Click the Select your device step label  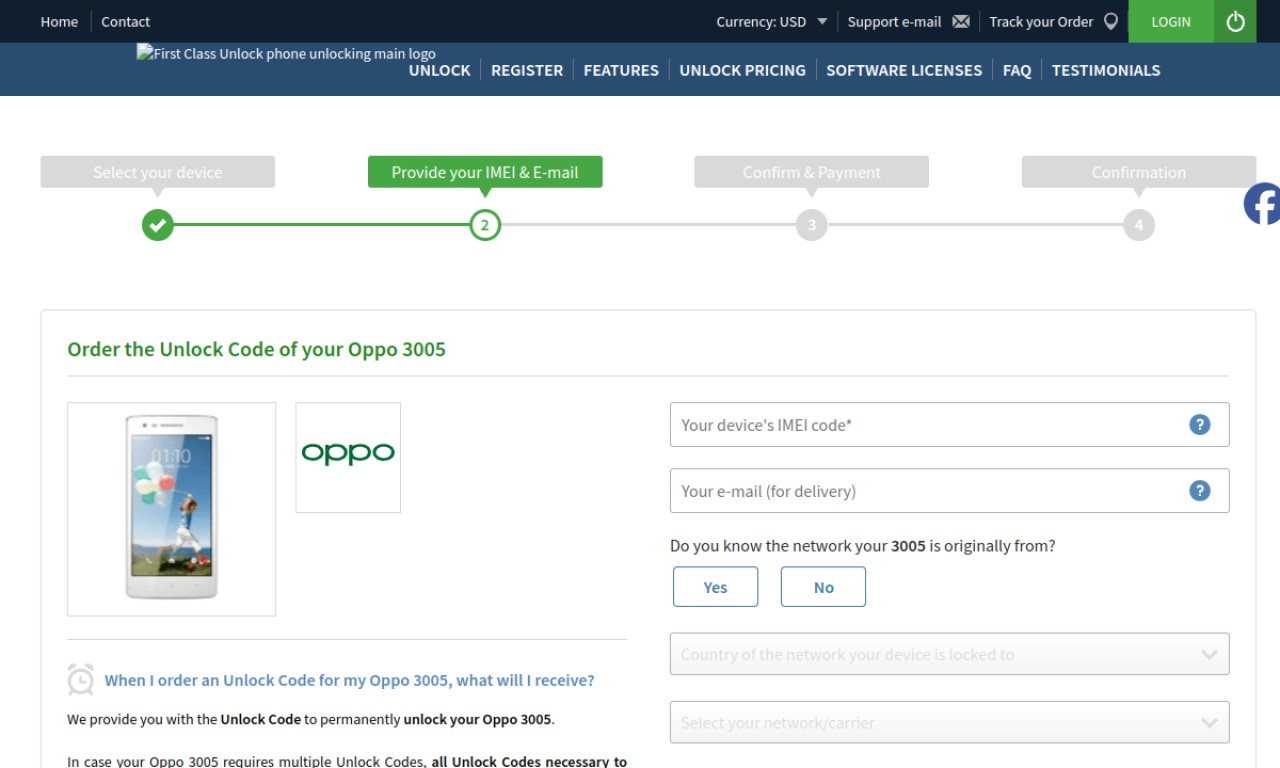pos(157,172)
